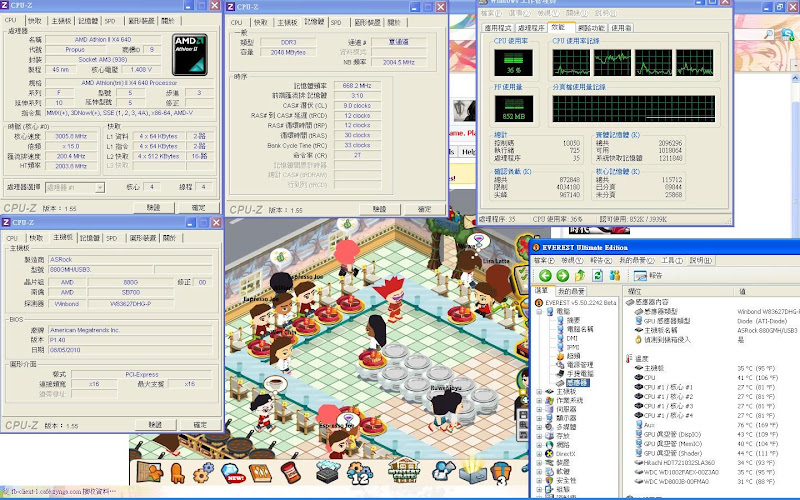Switch to the 處理程序 tab in Task Manager
This screenshot has width=800, height=500.
coord(531,28)
